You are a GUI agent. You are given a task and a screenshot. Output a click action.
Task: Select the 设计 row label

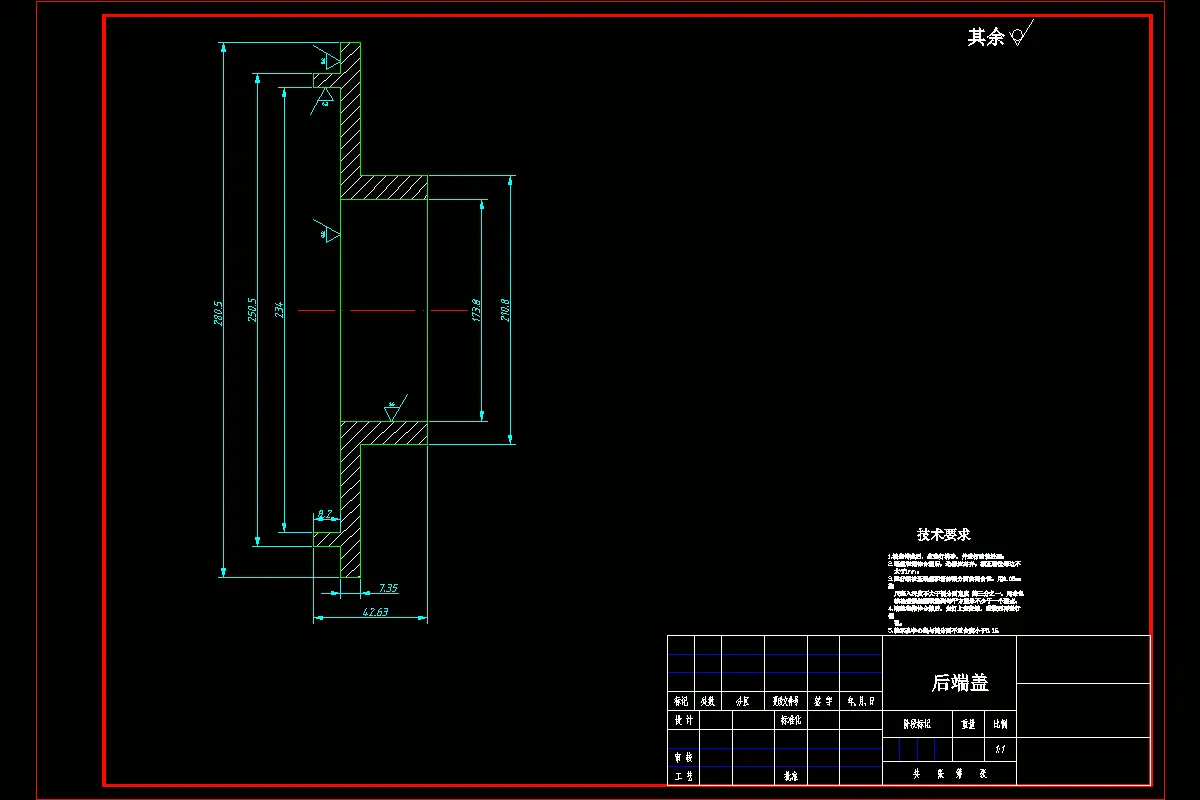[x=683, y=720]
